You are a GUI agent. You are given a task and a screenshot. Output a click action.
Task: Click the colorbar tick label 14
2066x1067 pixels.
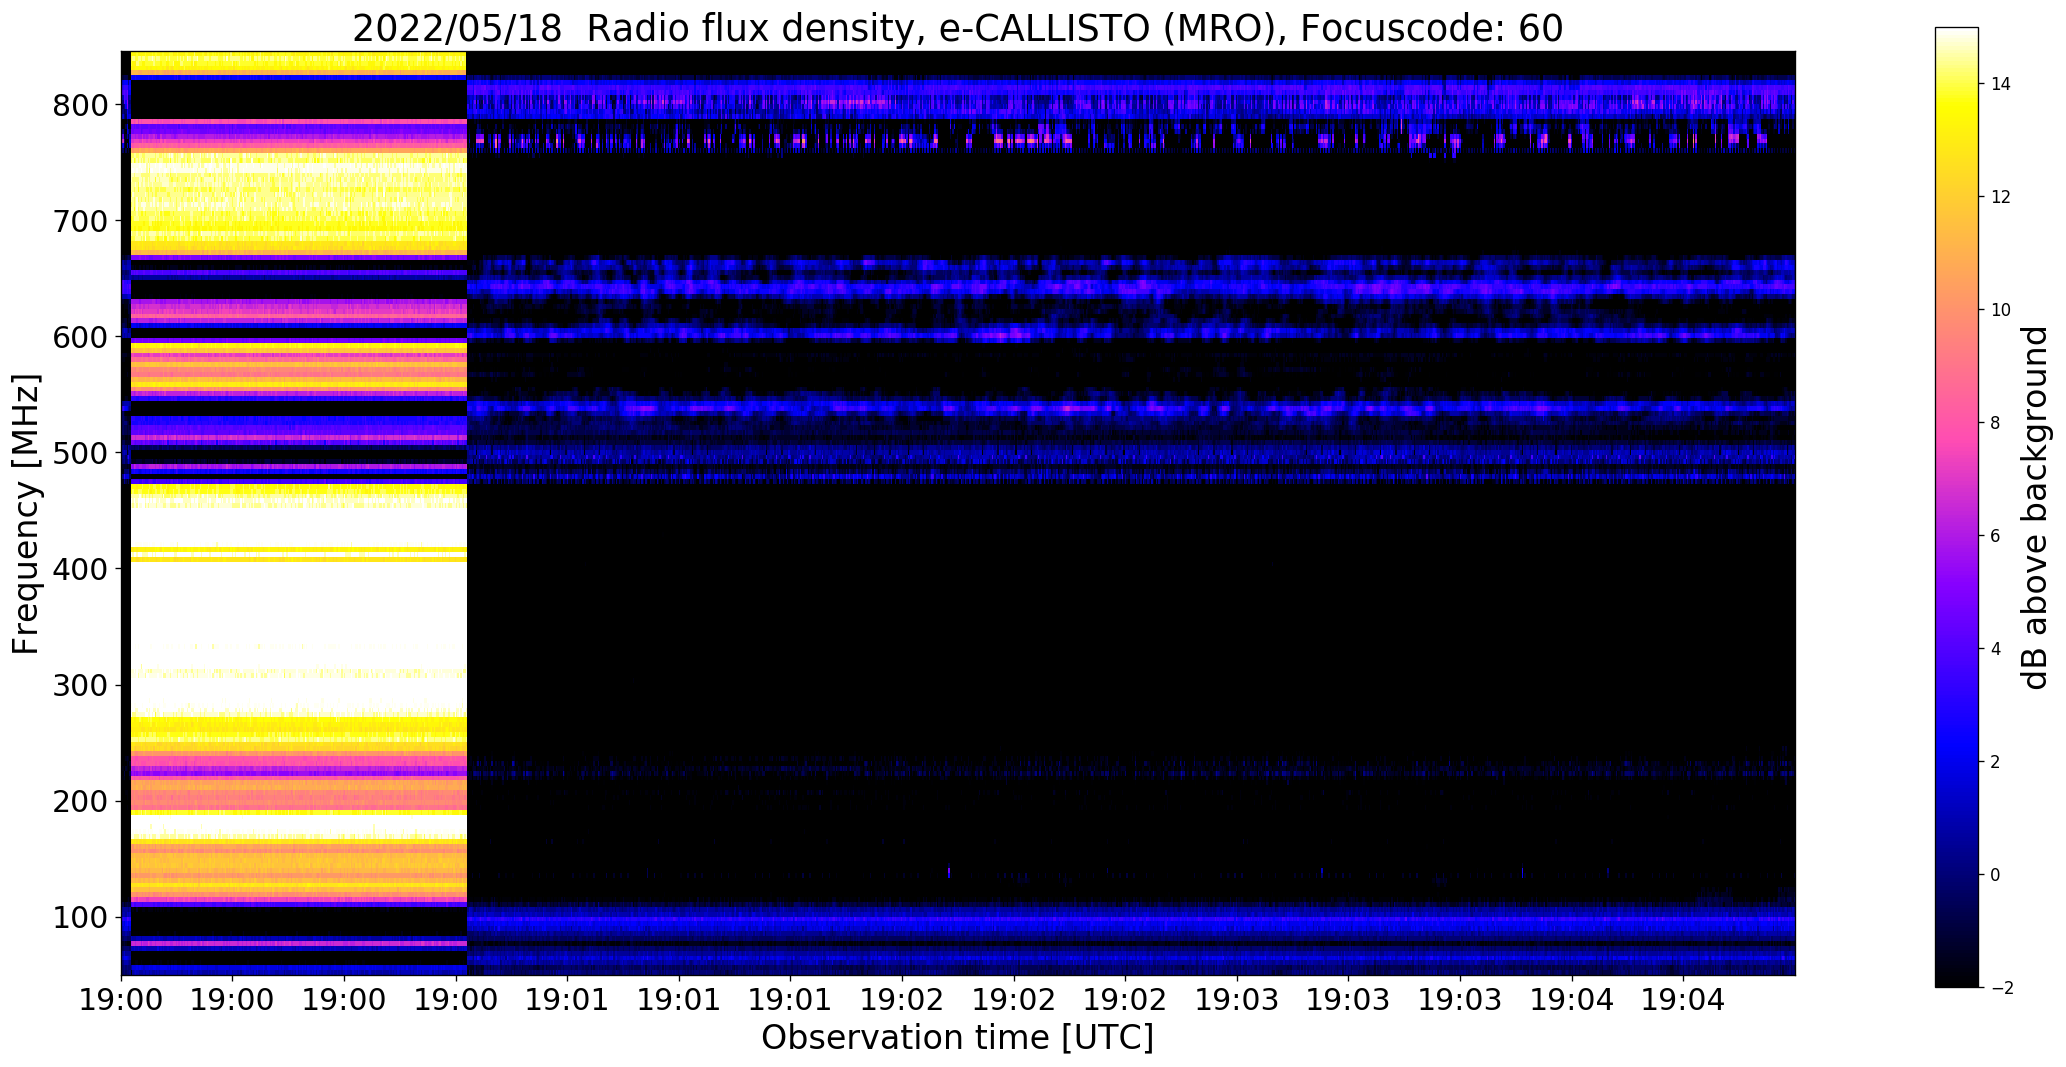(x=2001, y=84)
